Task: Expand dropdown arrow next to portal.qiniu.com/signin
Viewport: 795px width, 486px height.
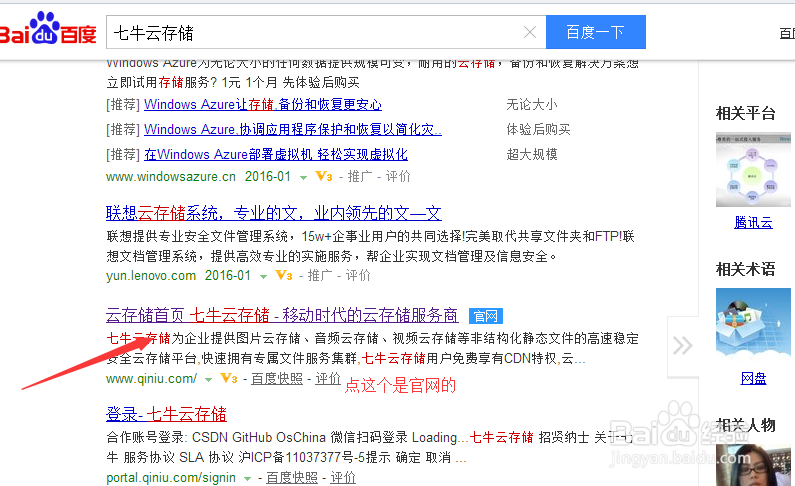Action: click(x=247, y=478)
